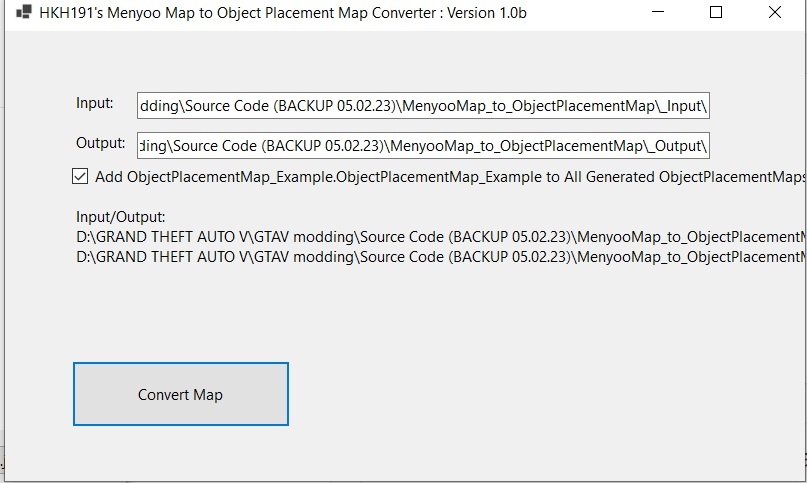Focus the Output path text field
This screenshot has width=807, height=483.
[x=424, y=144]
